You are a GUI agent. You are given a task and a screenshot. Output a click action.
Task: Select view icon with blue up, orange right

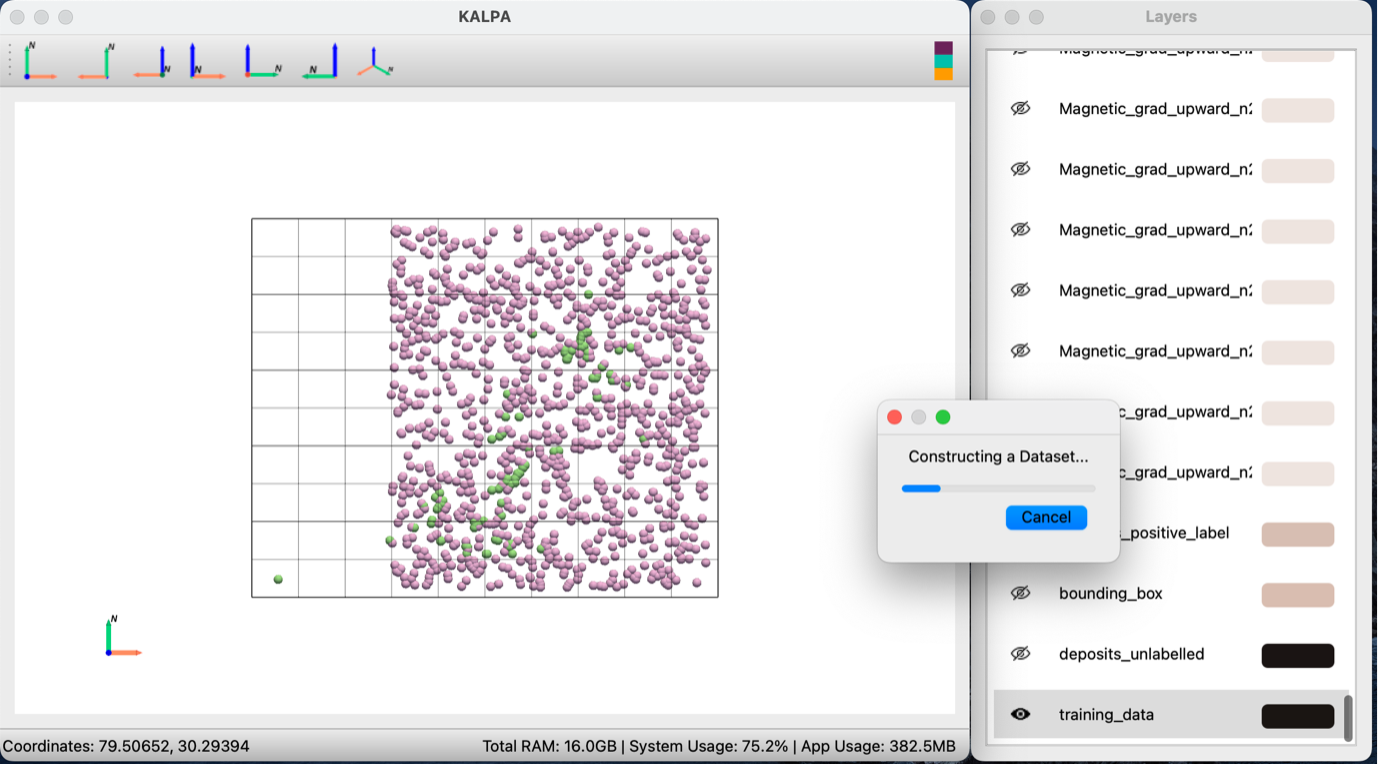(x=207, y=61)
